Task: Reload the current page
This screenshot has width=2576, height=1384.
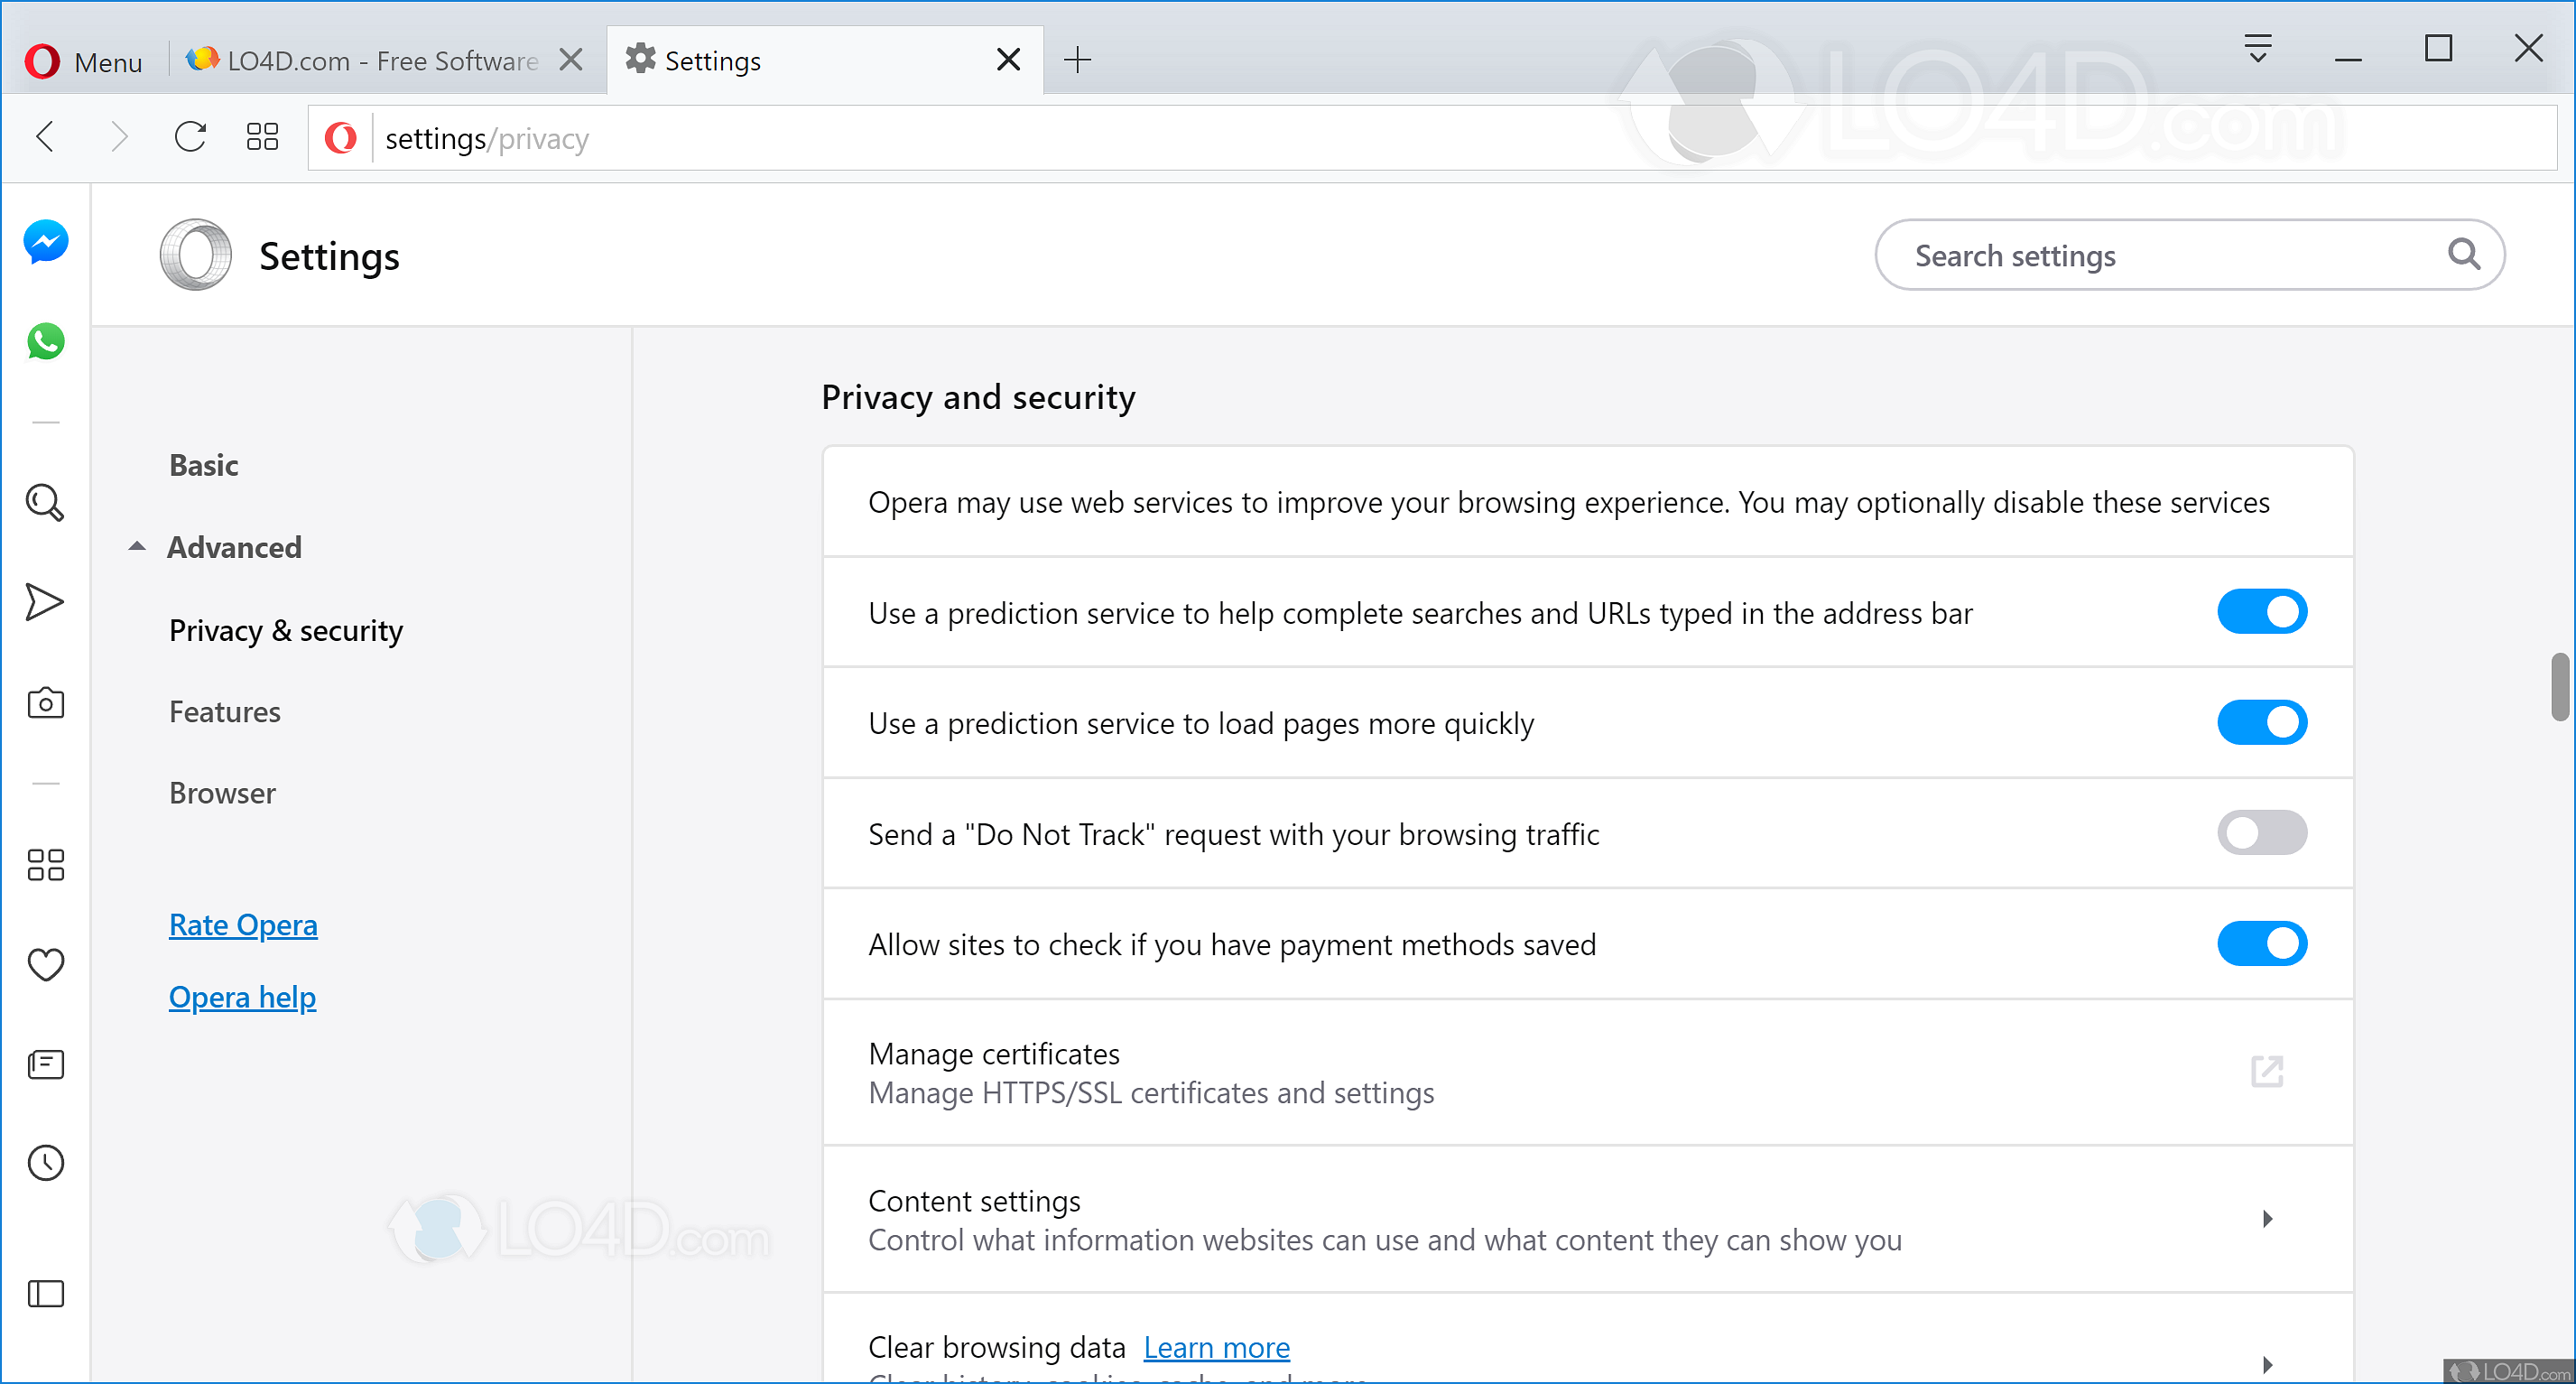Action: (x=190, y=137)
